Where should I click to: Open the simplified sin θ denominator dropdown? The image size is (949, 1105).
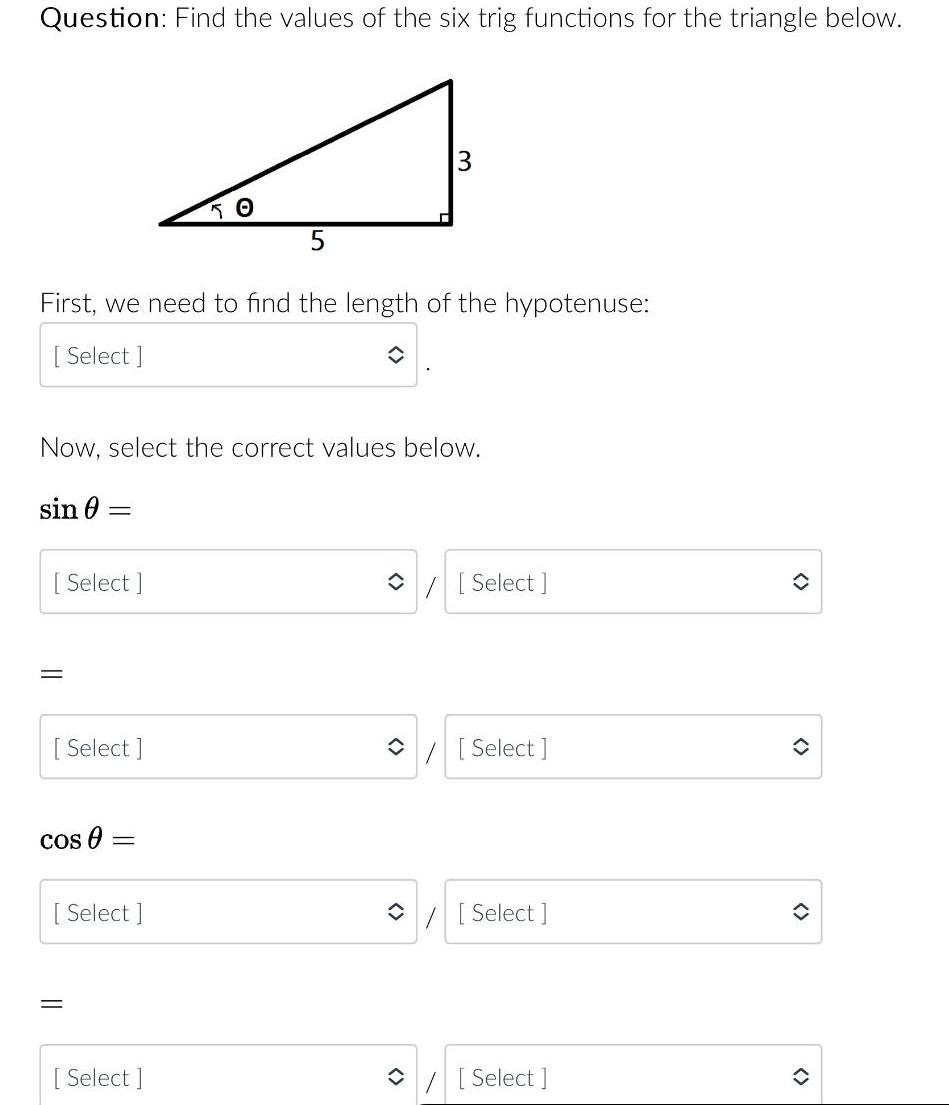click(633, 746)
